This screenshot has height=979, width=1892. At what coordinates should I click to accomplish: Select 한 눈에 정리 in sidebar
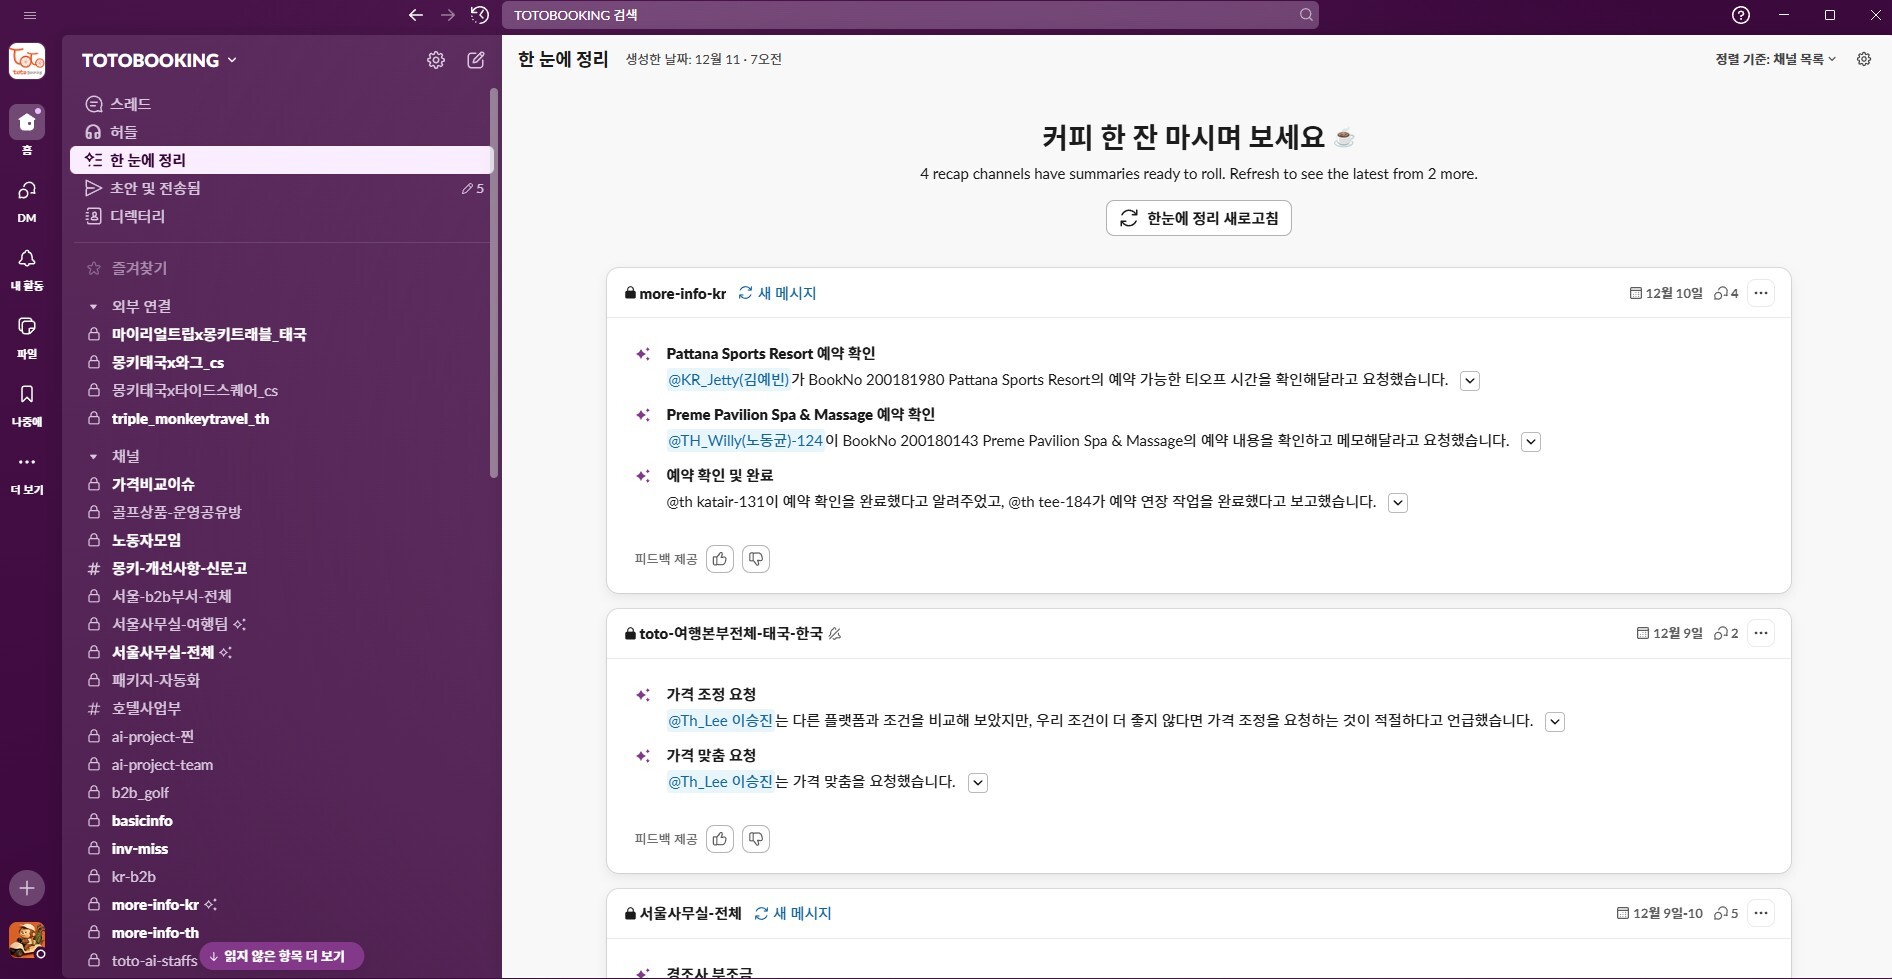click(282, 160)
